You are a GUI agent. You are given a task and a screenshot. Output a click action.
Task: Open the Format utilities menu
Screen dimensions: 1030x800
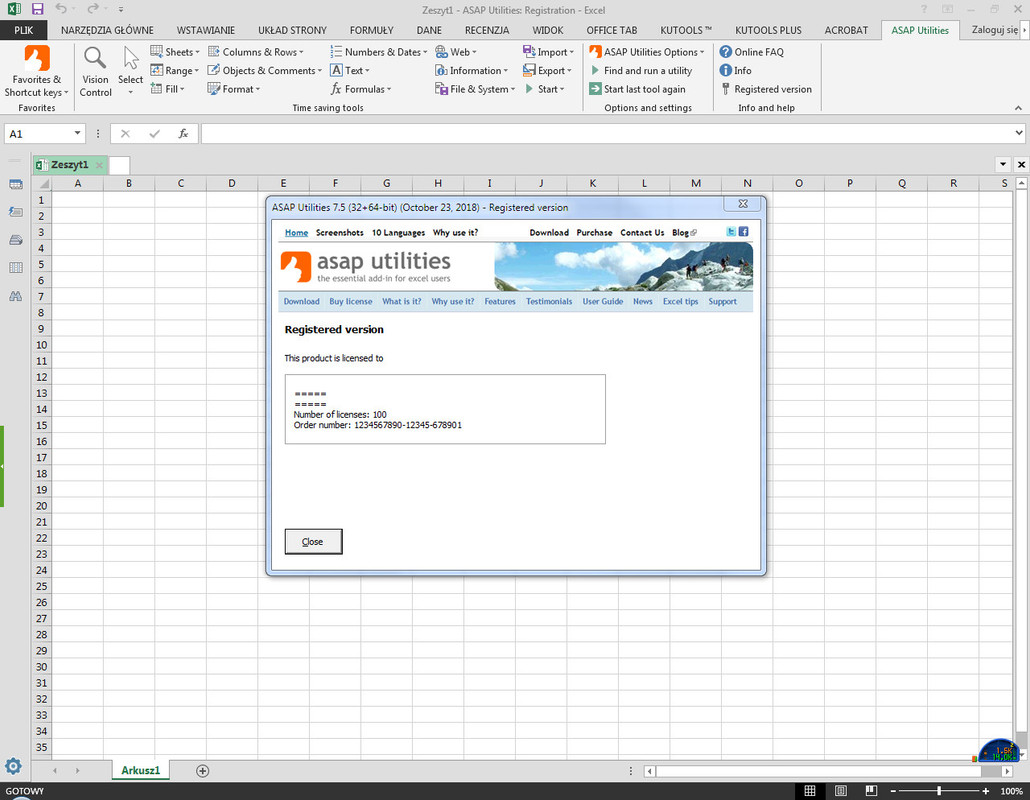pos(234,89)
